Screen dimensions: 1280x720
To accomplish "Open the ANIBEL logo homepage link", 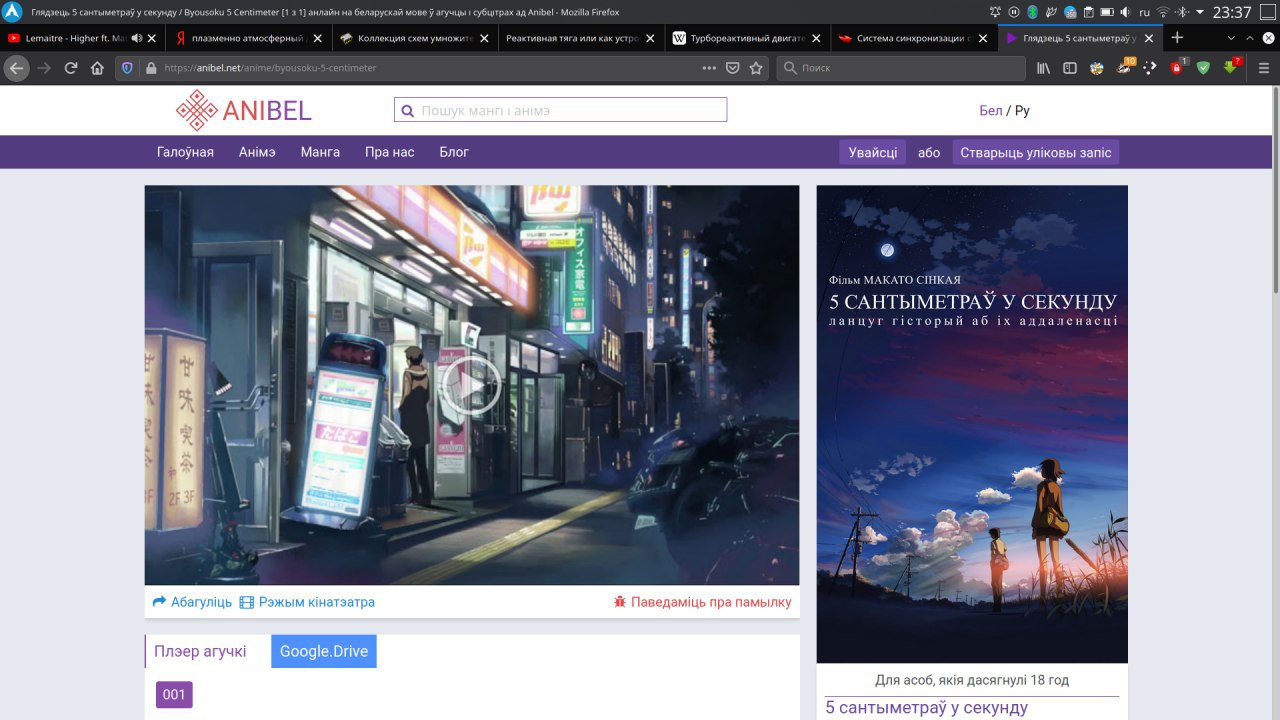I will [244, 110].
